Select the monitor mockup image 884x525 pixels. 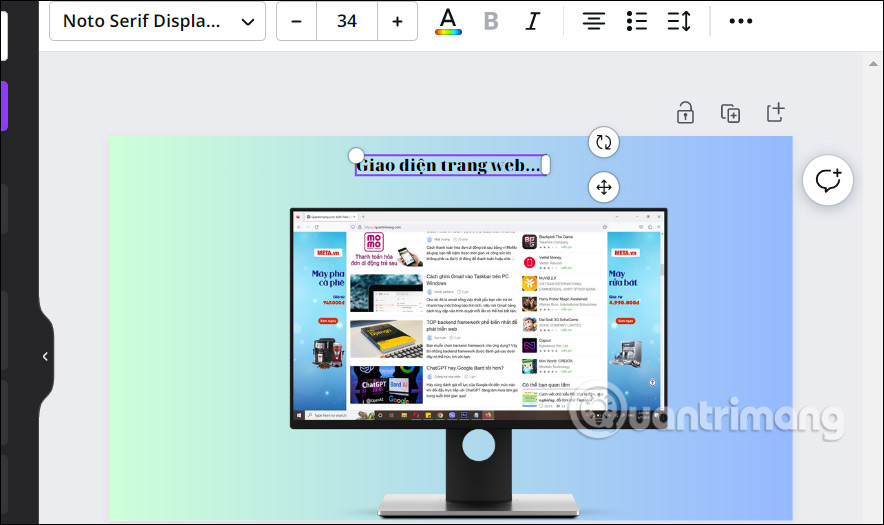(x=479, y=363)
